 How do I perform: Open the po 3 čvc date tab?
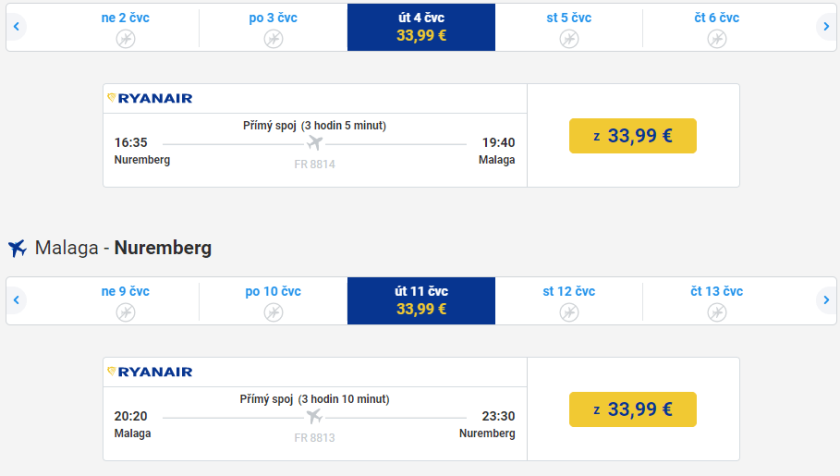click(x=273, y=27)
